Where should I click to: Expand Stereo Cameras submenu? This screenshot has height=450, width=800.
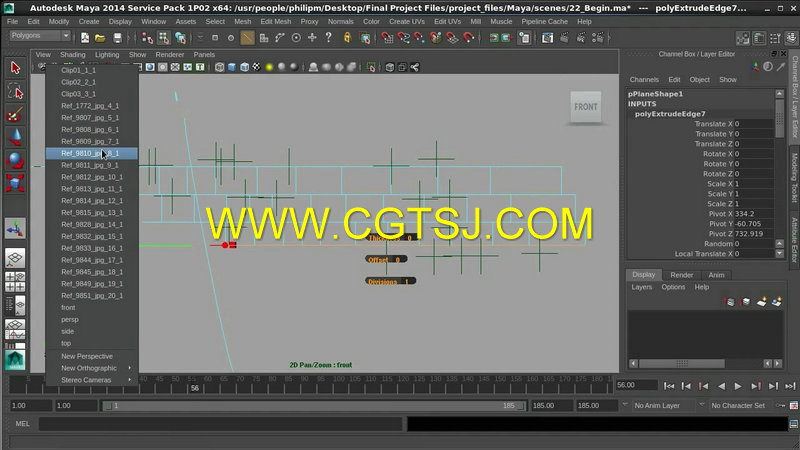92,380
